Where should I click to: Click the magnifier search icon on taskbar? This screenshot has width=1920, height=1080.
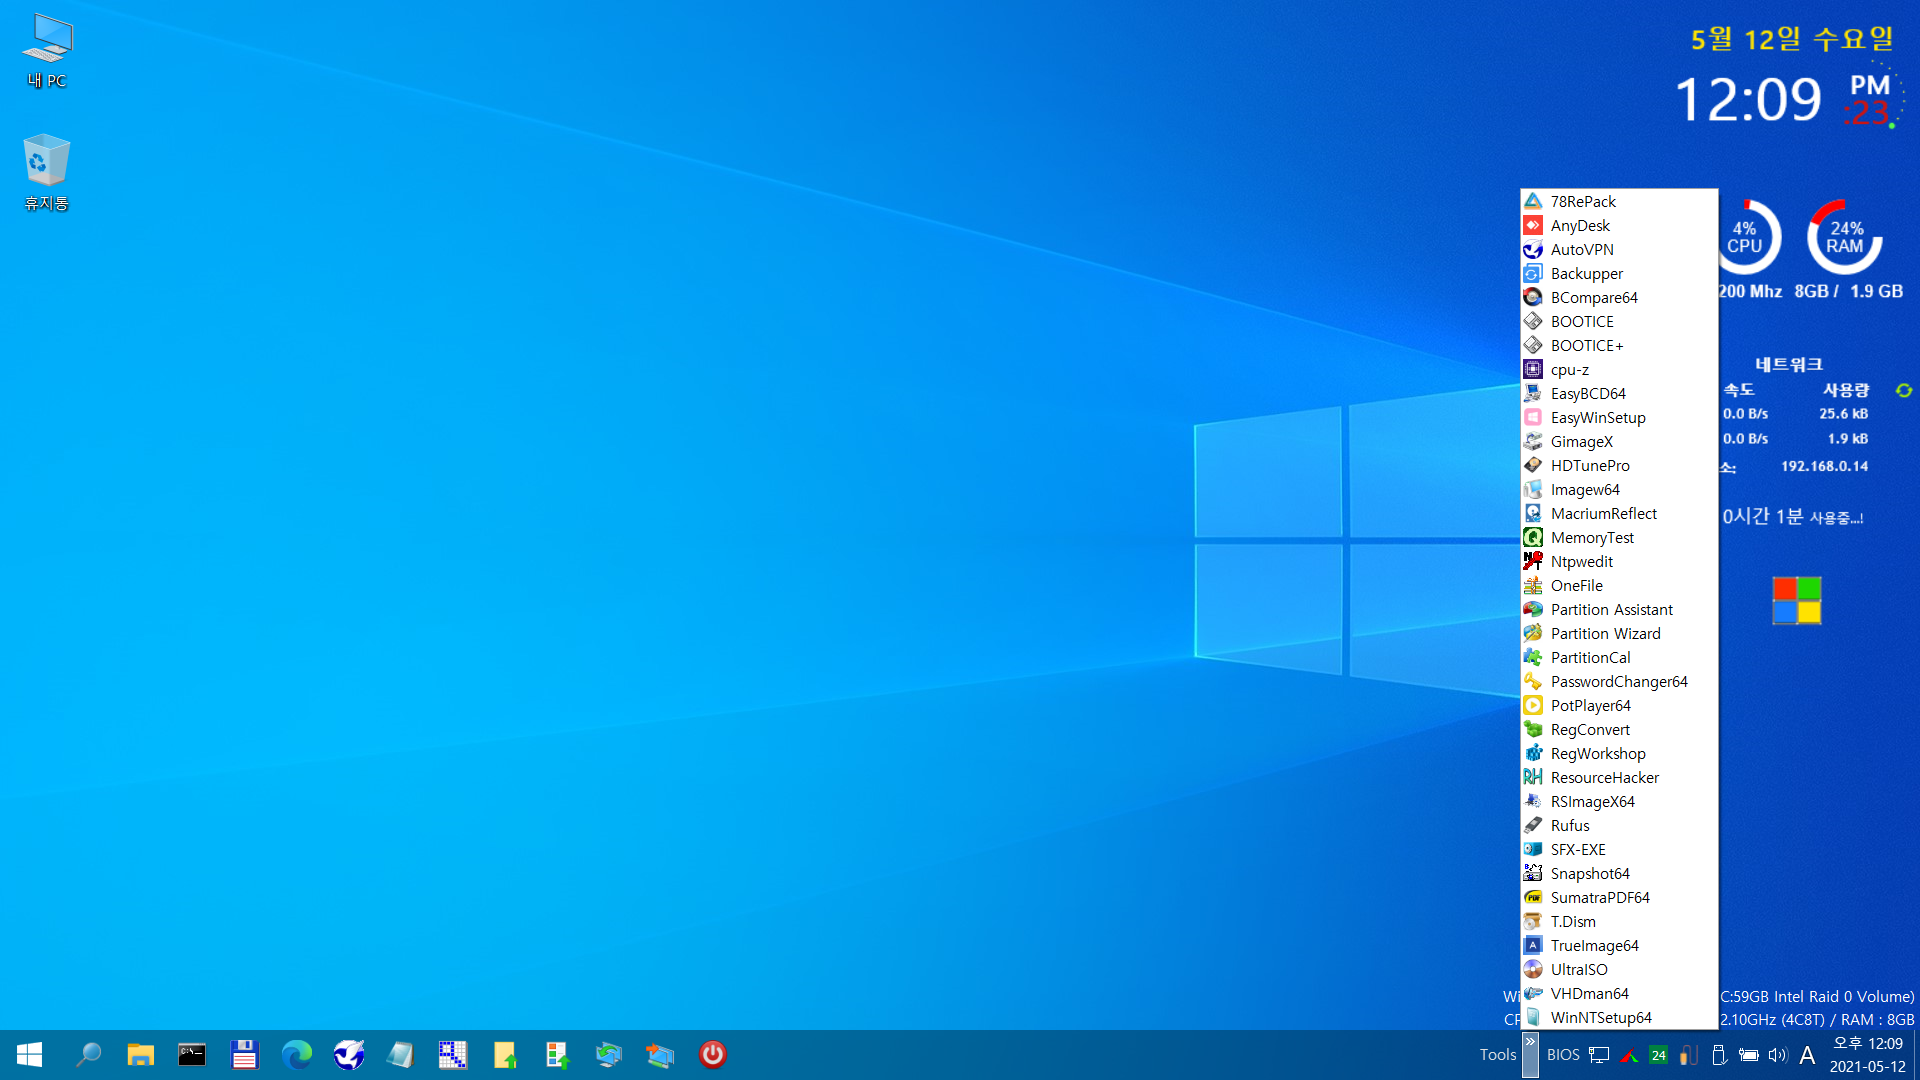[88, 1055]
